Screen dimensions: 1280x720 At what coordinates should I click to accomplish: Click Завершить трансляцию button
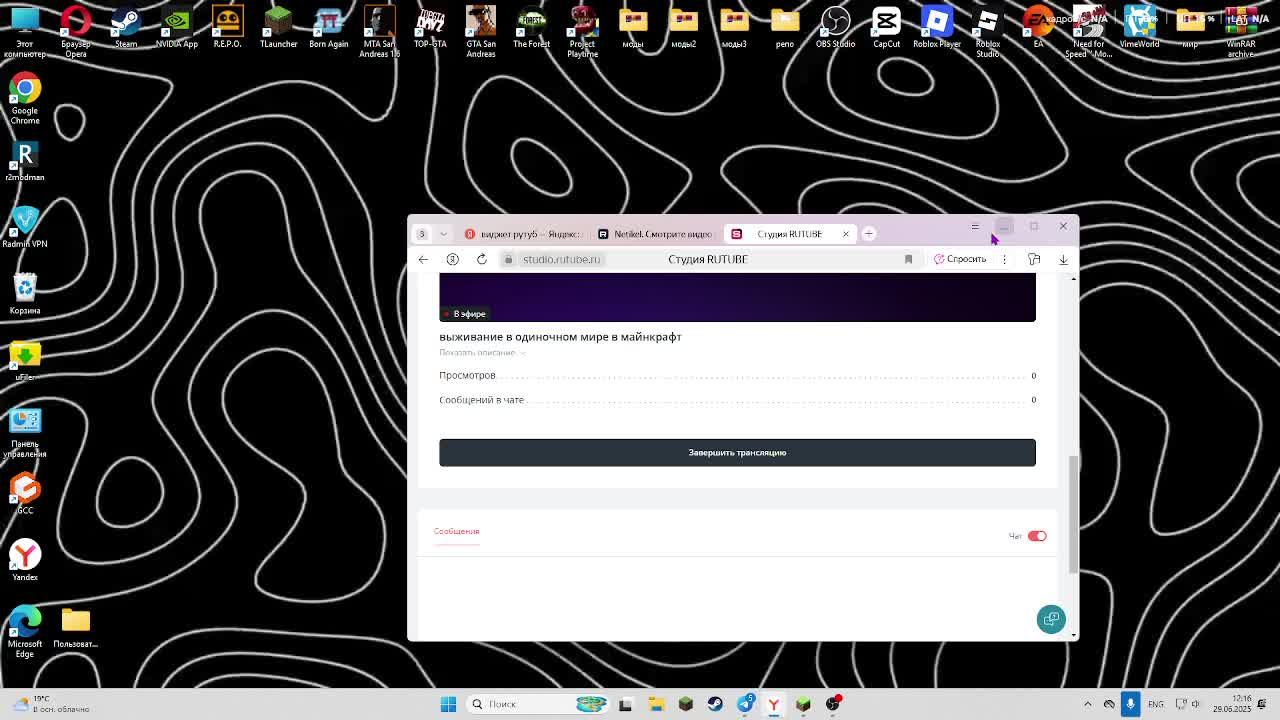tap(737, 452)
